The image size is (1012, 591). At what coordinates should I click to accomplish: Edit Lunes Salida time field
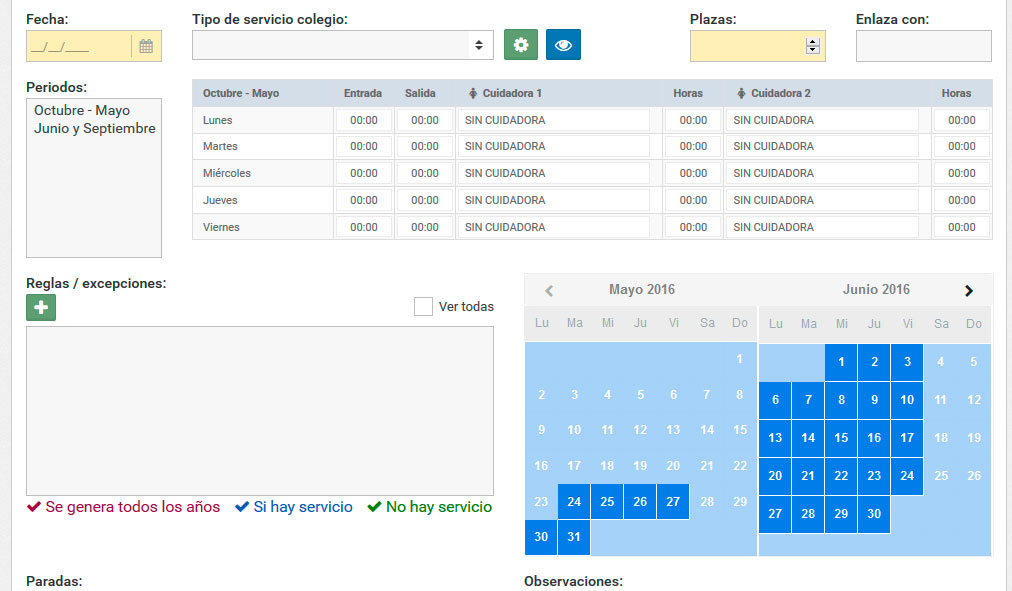pyautogui.click(x=425, y=120)
